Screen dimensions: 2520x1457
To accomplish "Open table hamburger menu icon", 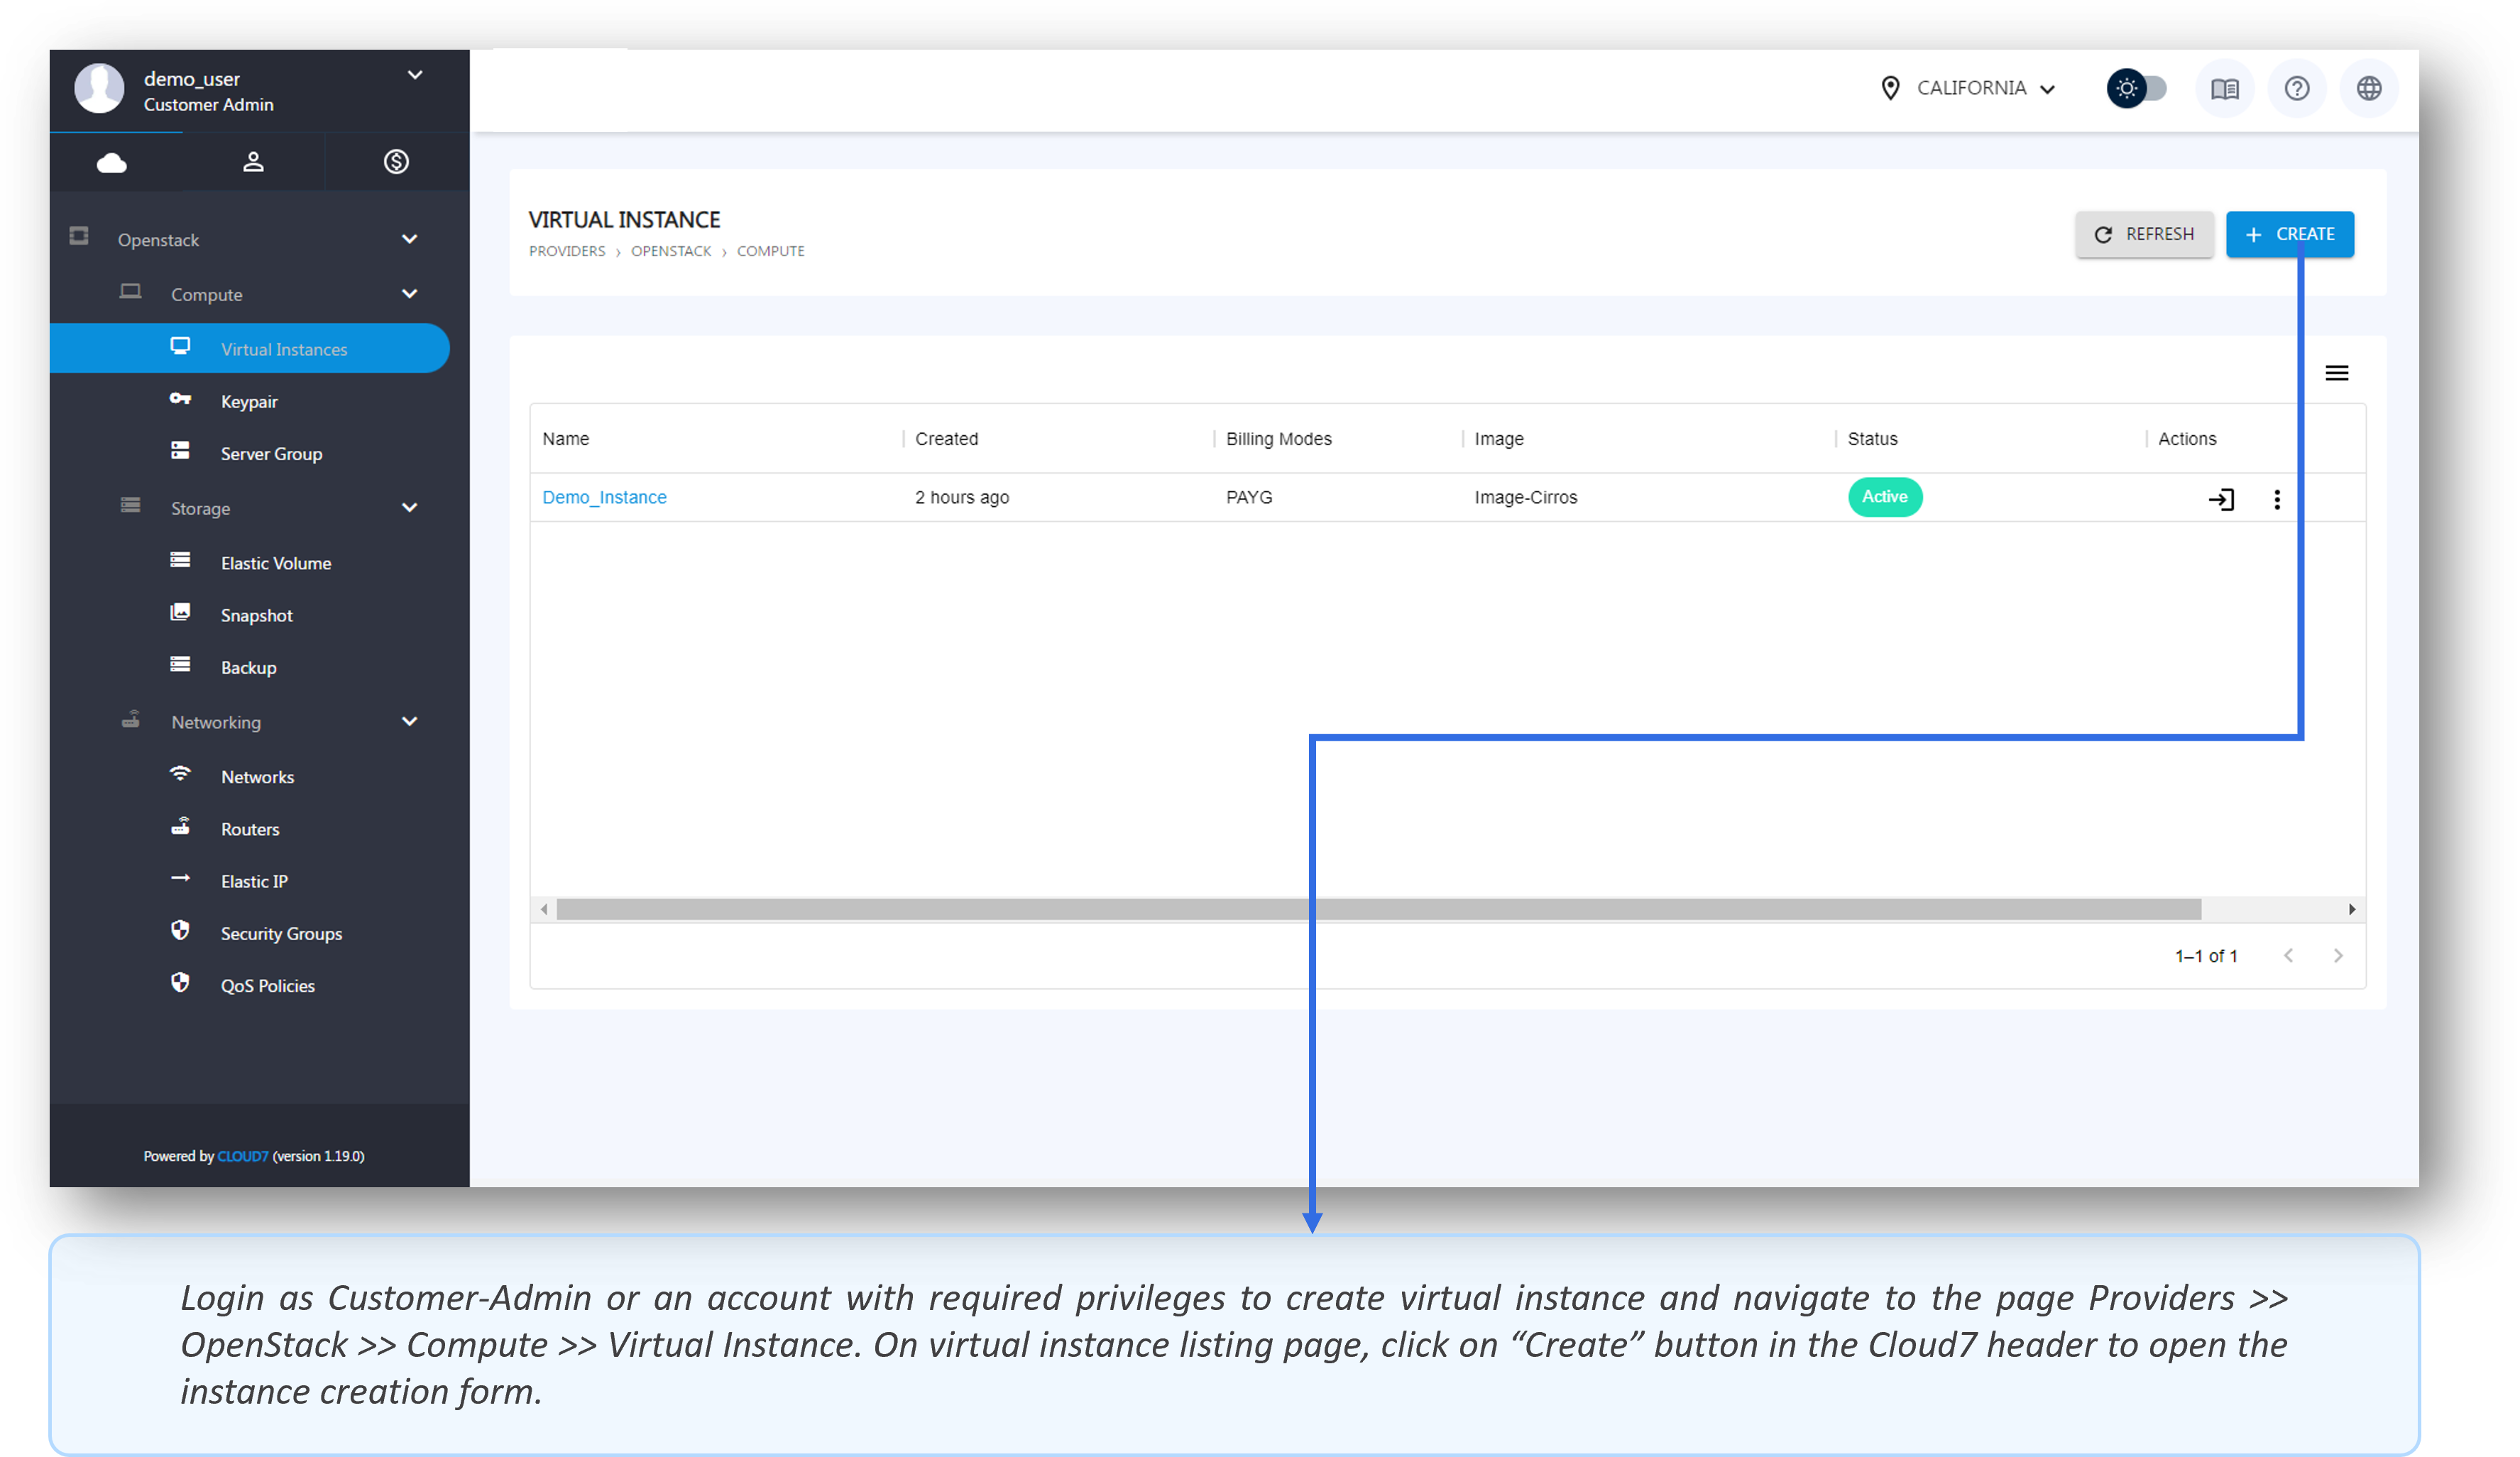I will point(2336,373).
